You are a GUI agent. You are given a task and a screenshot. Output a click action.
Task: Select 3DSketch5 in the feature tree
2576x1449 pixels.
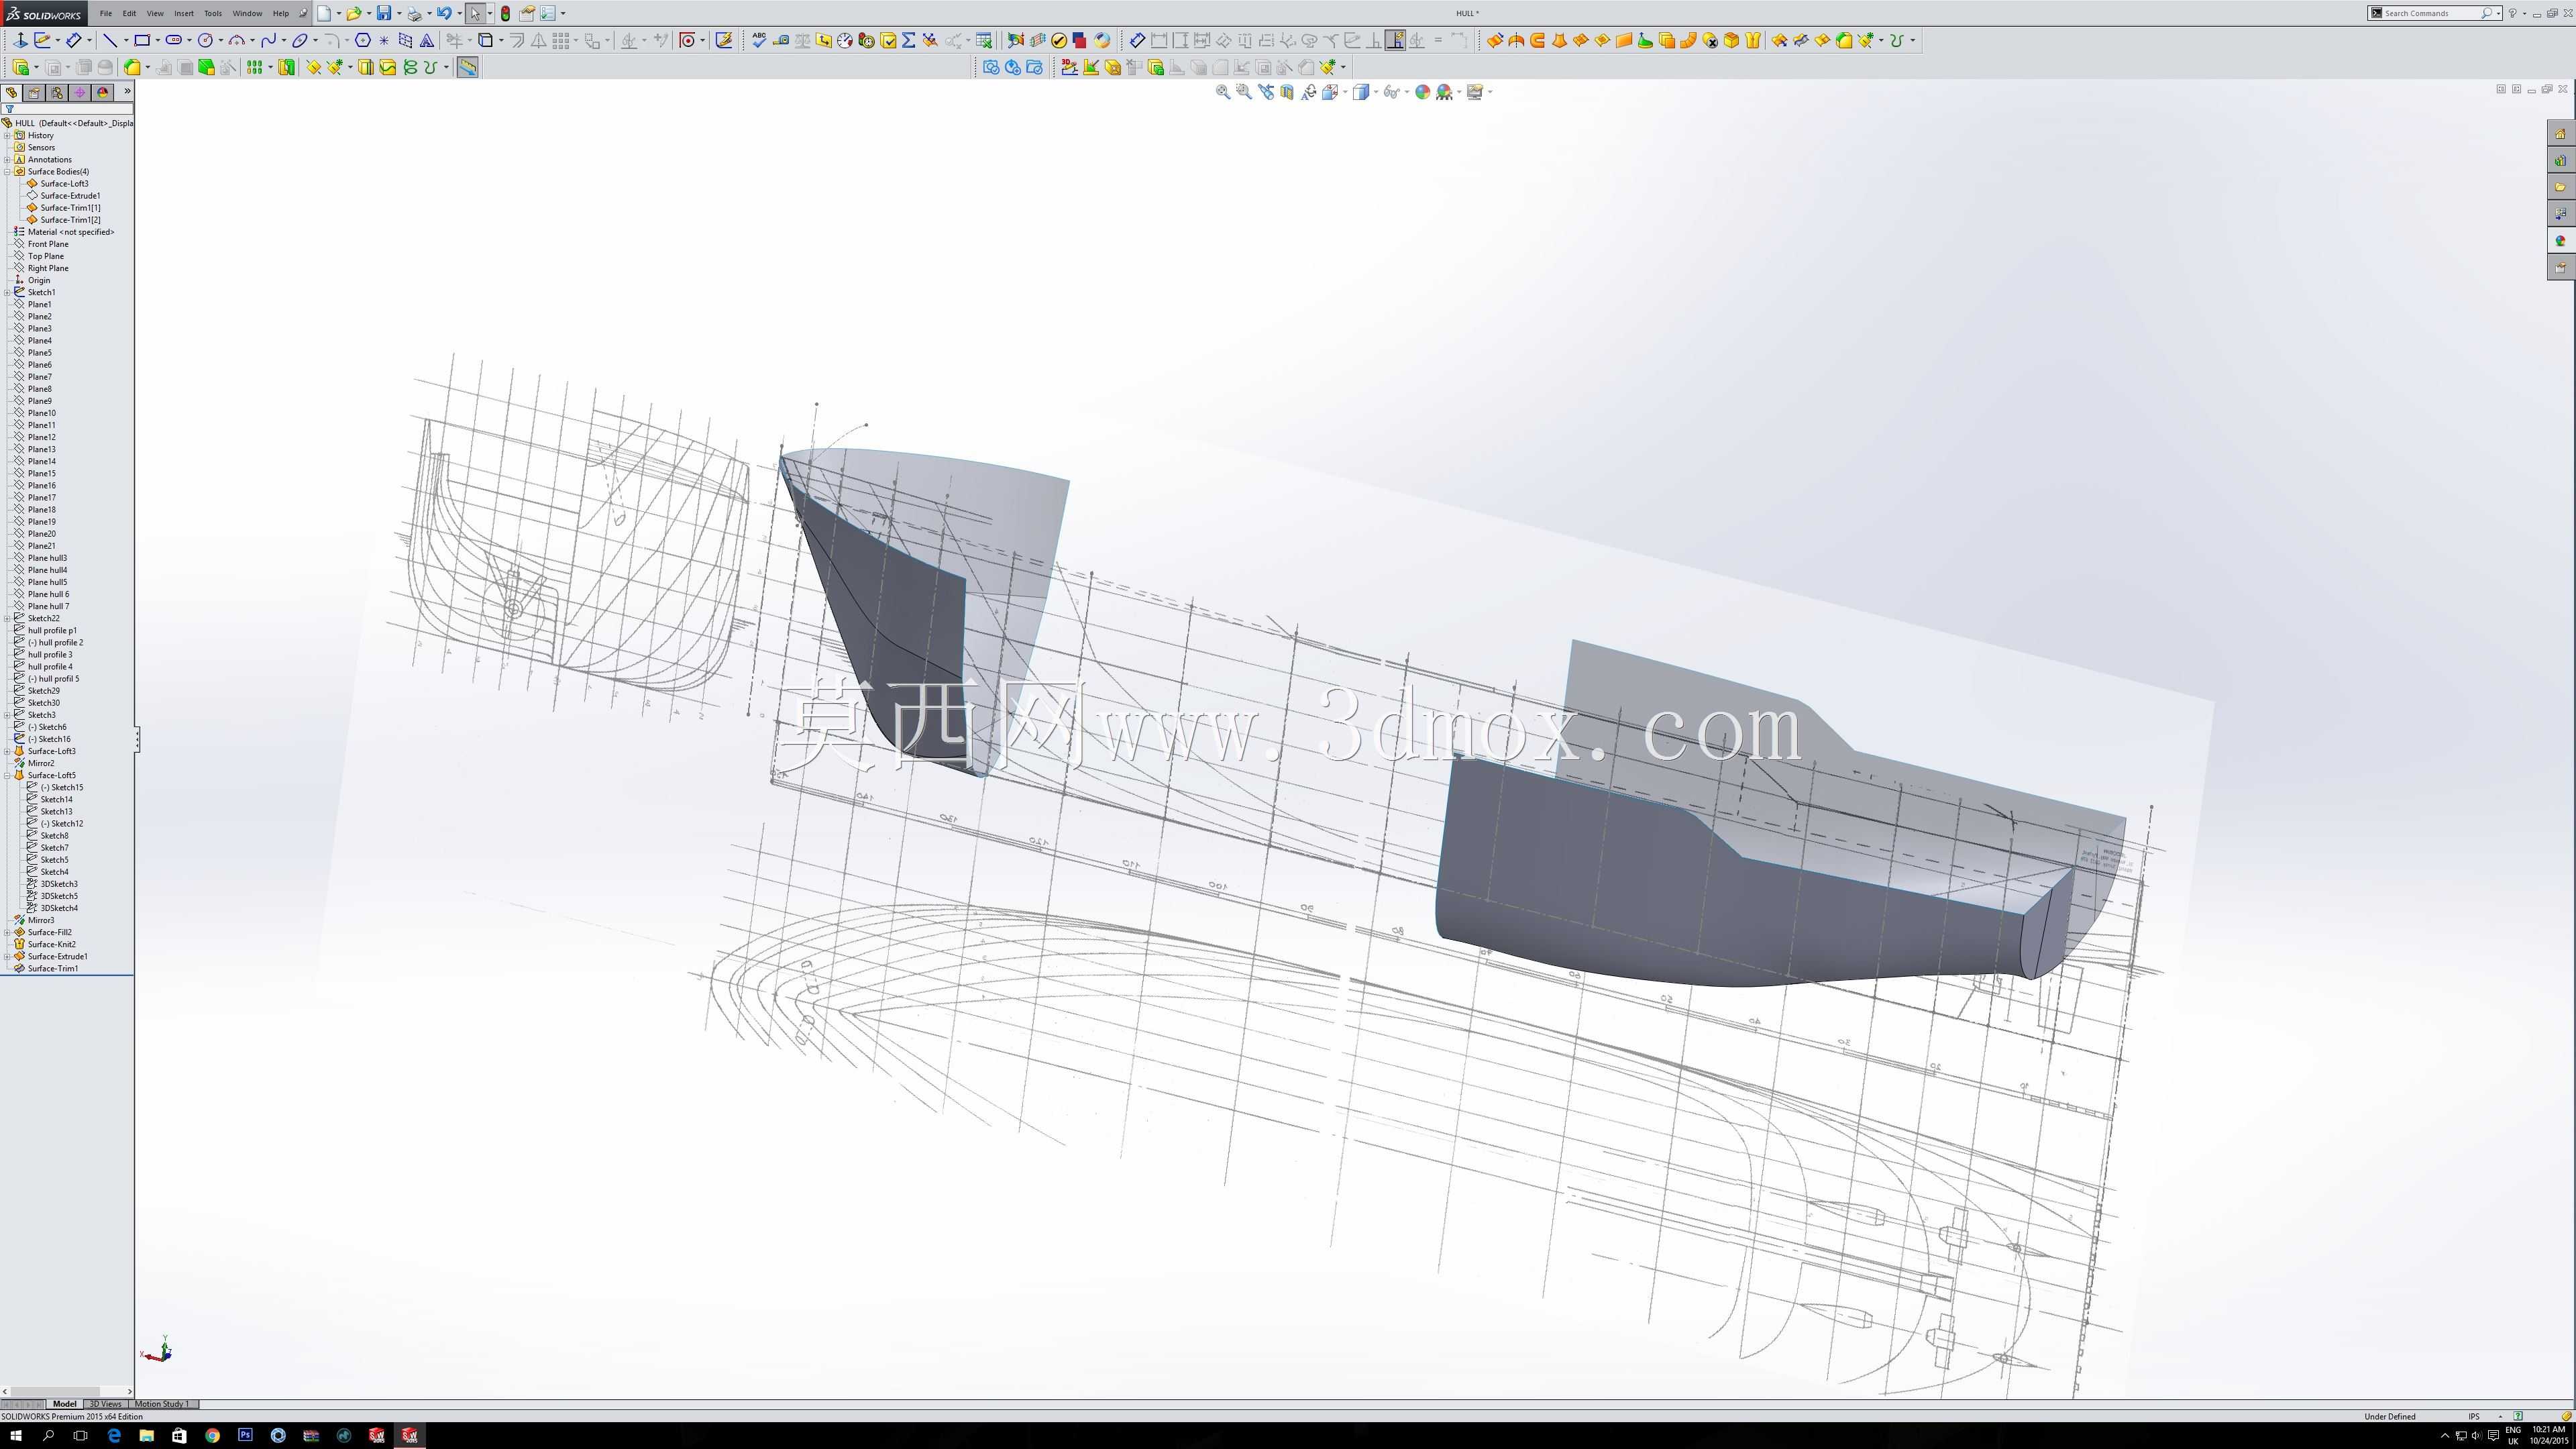[58, 896]
